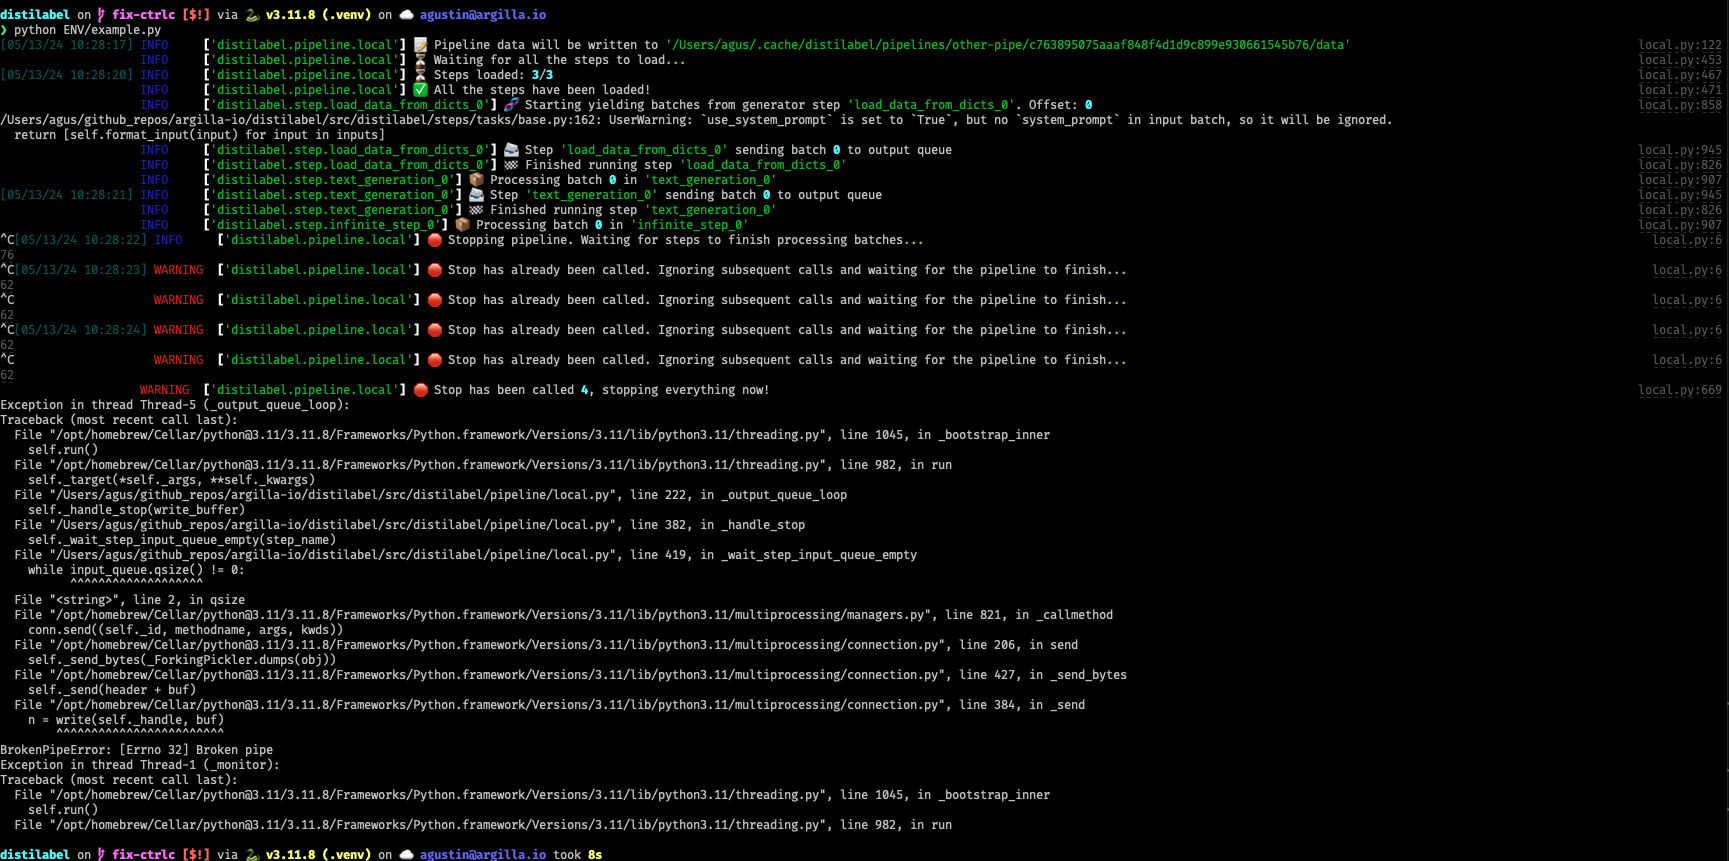Click the Python snake icon in the bottom prompt
This screenshot has height=861, width=1729.
pyautogui.click(x=252, y=854)
